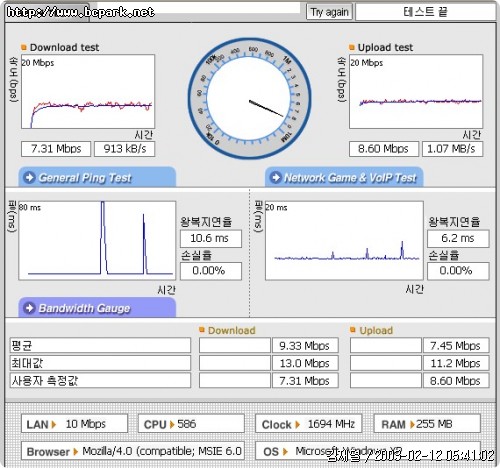Click the LAN 10 Mbps info box

click(x=74, y=424)
